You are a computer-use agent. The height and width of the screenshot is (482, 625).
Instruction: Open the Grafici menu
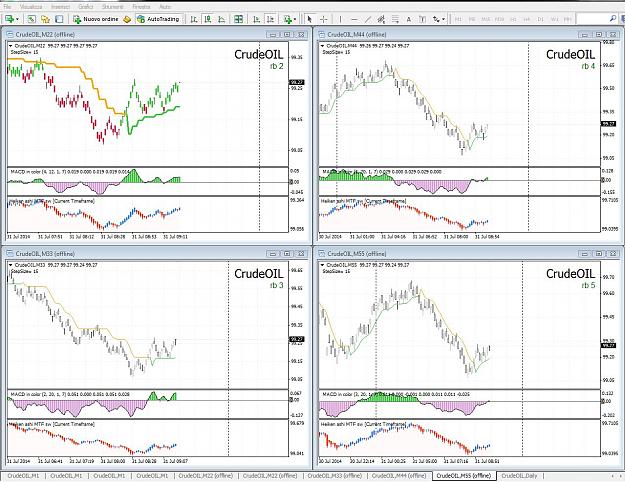[86, 7]
